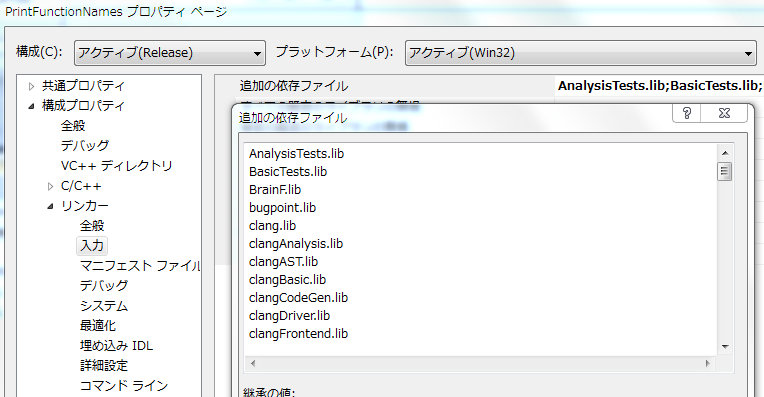Select 全般 under 構成プロパティ
Screen dimensions: 764x397
coord(73,126)
